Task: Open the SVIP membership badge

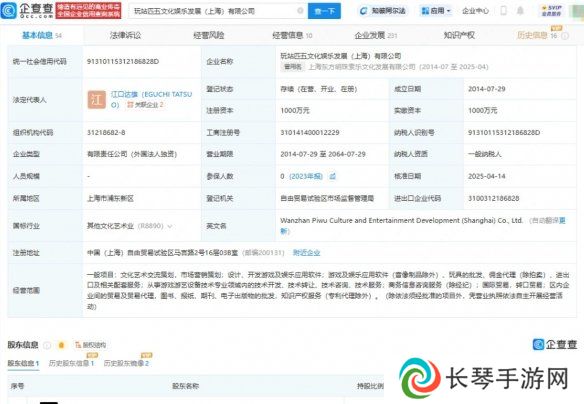Action: tap(552, 10)
